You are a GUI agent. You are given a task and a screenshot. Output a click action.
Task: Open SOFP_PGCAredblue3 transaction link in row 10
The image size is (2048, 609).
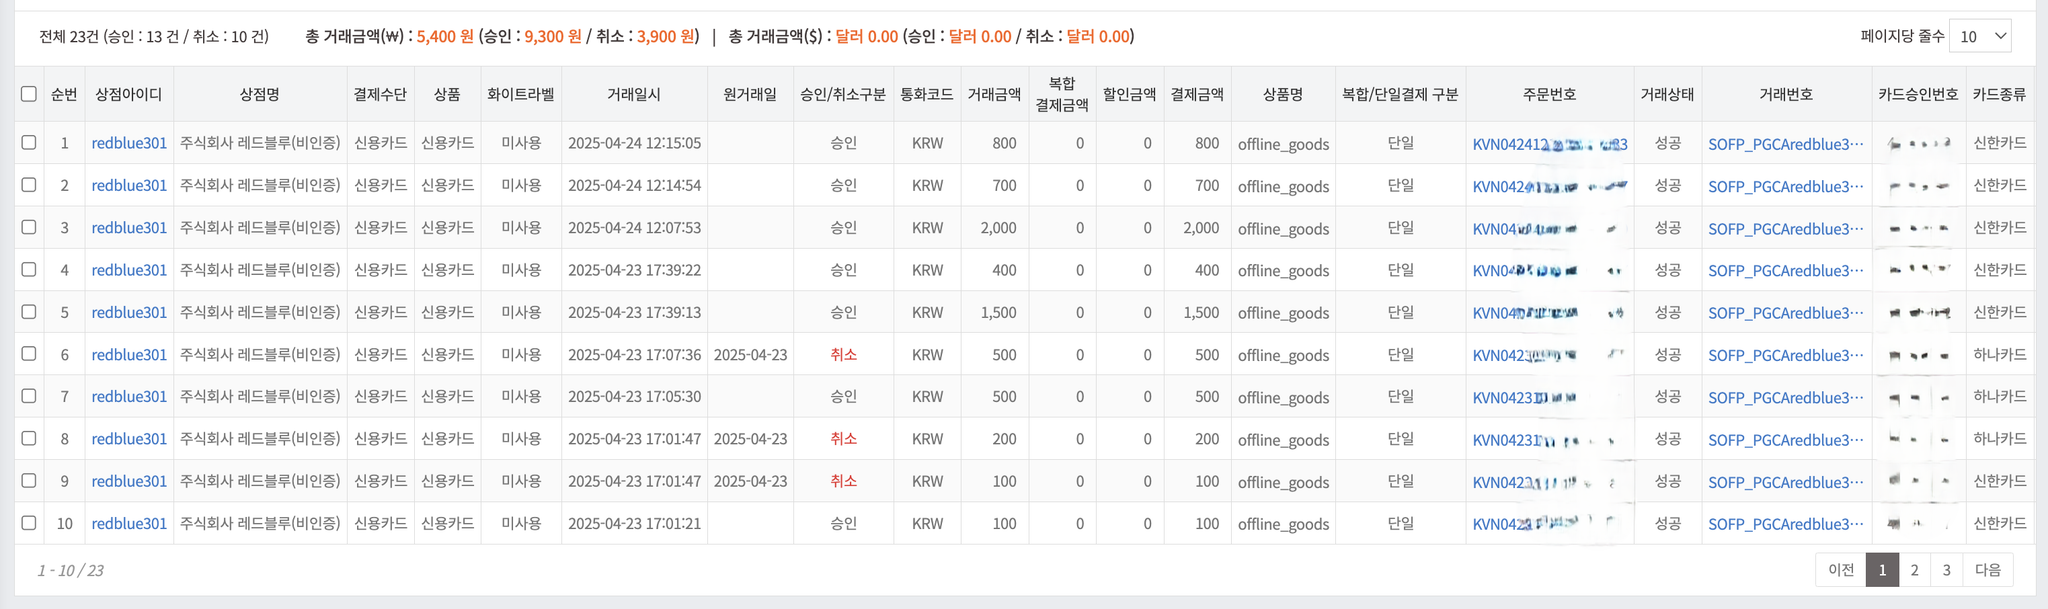point(1786,524)
